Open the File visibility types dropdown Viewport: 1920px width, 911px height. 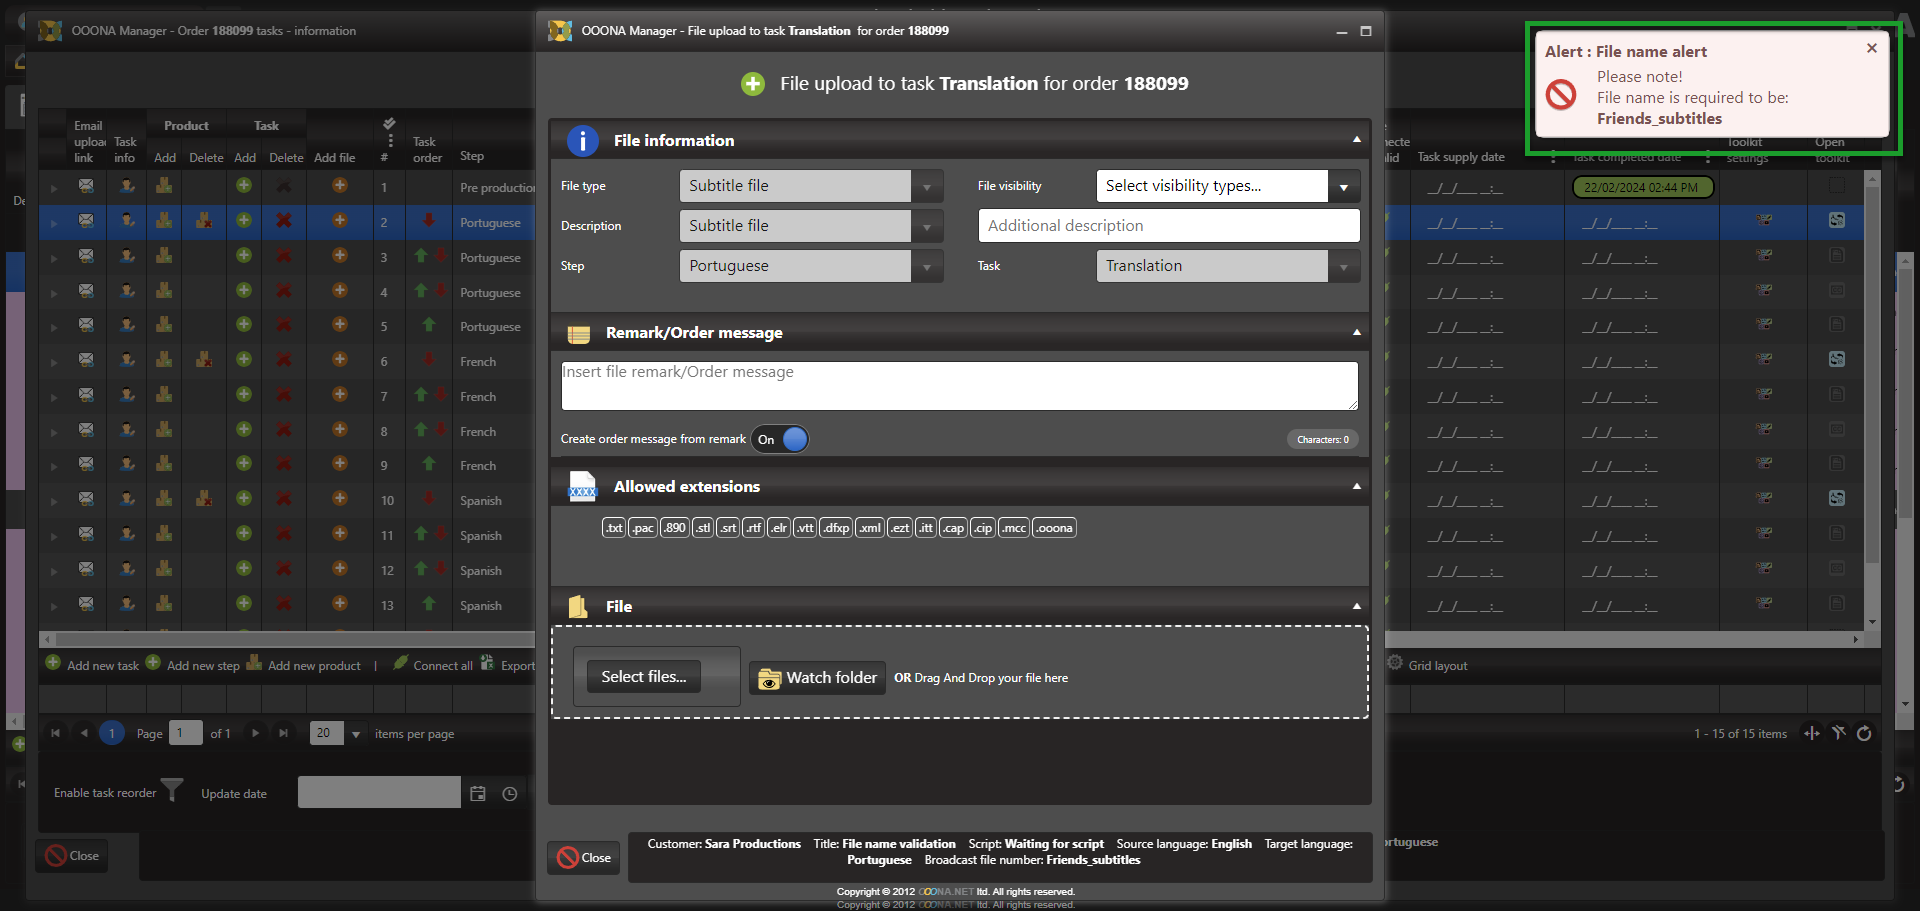pyautogui.click(x=1343, y=187)
